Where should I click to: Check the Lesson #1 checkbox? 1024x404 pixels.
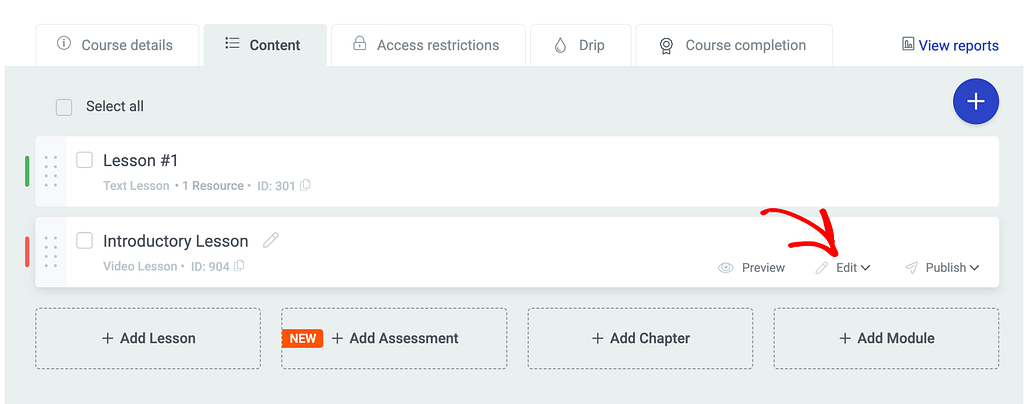click(x=84, y=160)
